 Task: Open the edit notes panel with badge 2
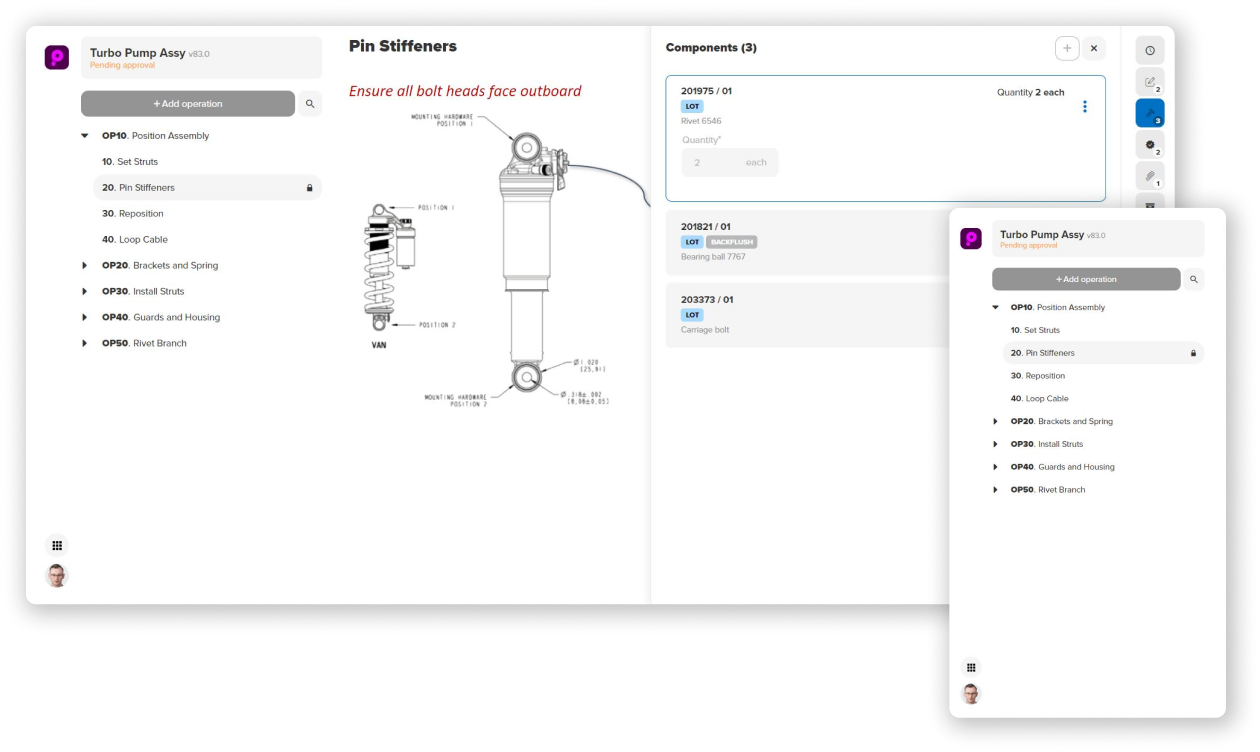coord(1150,82)
